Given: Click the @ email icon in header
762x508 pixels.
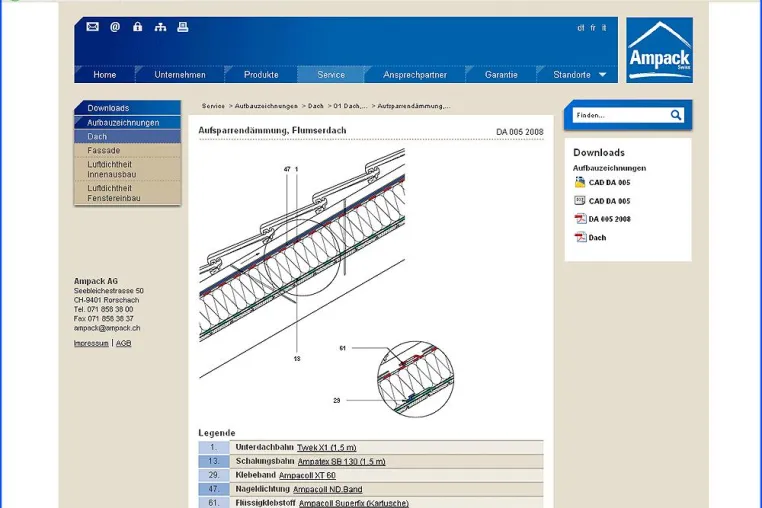Looking at the screenshot, I should coord(115,27).
